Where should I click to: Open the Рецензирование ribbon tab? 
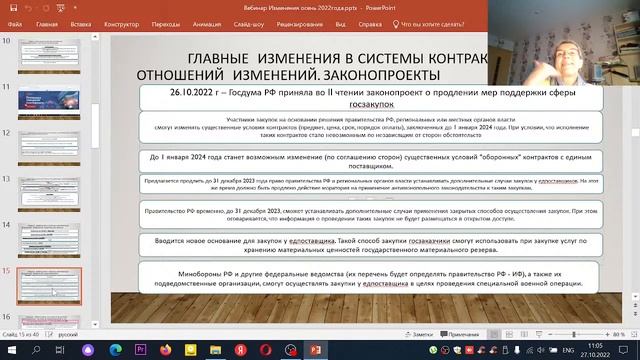tap(300, 24)
